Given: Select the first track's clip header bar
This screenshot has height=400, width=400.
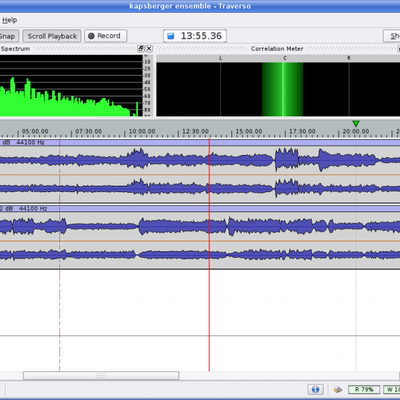Looking at the screenshot, I should [200, 143].
